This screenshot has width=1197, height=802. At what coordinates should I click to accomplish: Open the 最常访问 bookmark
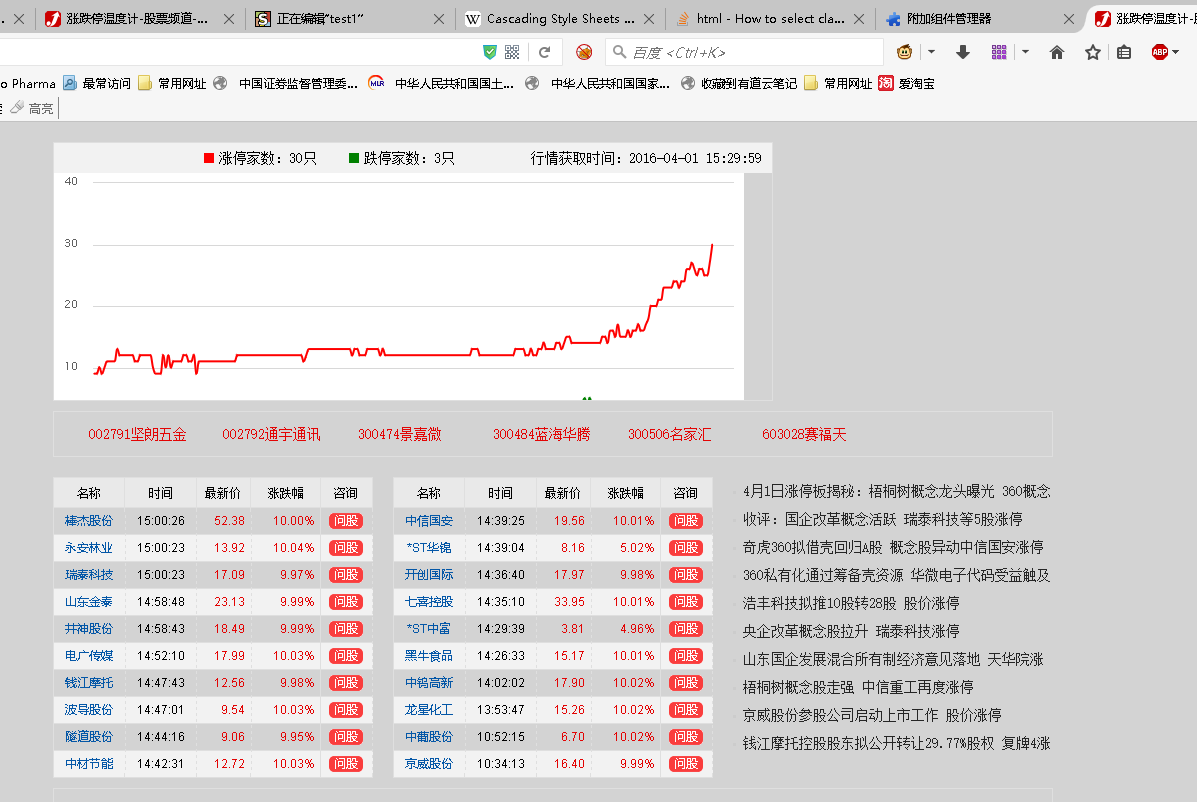(x=97, y=83)
